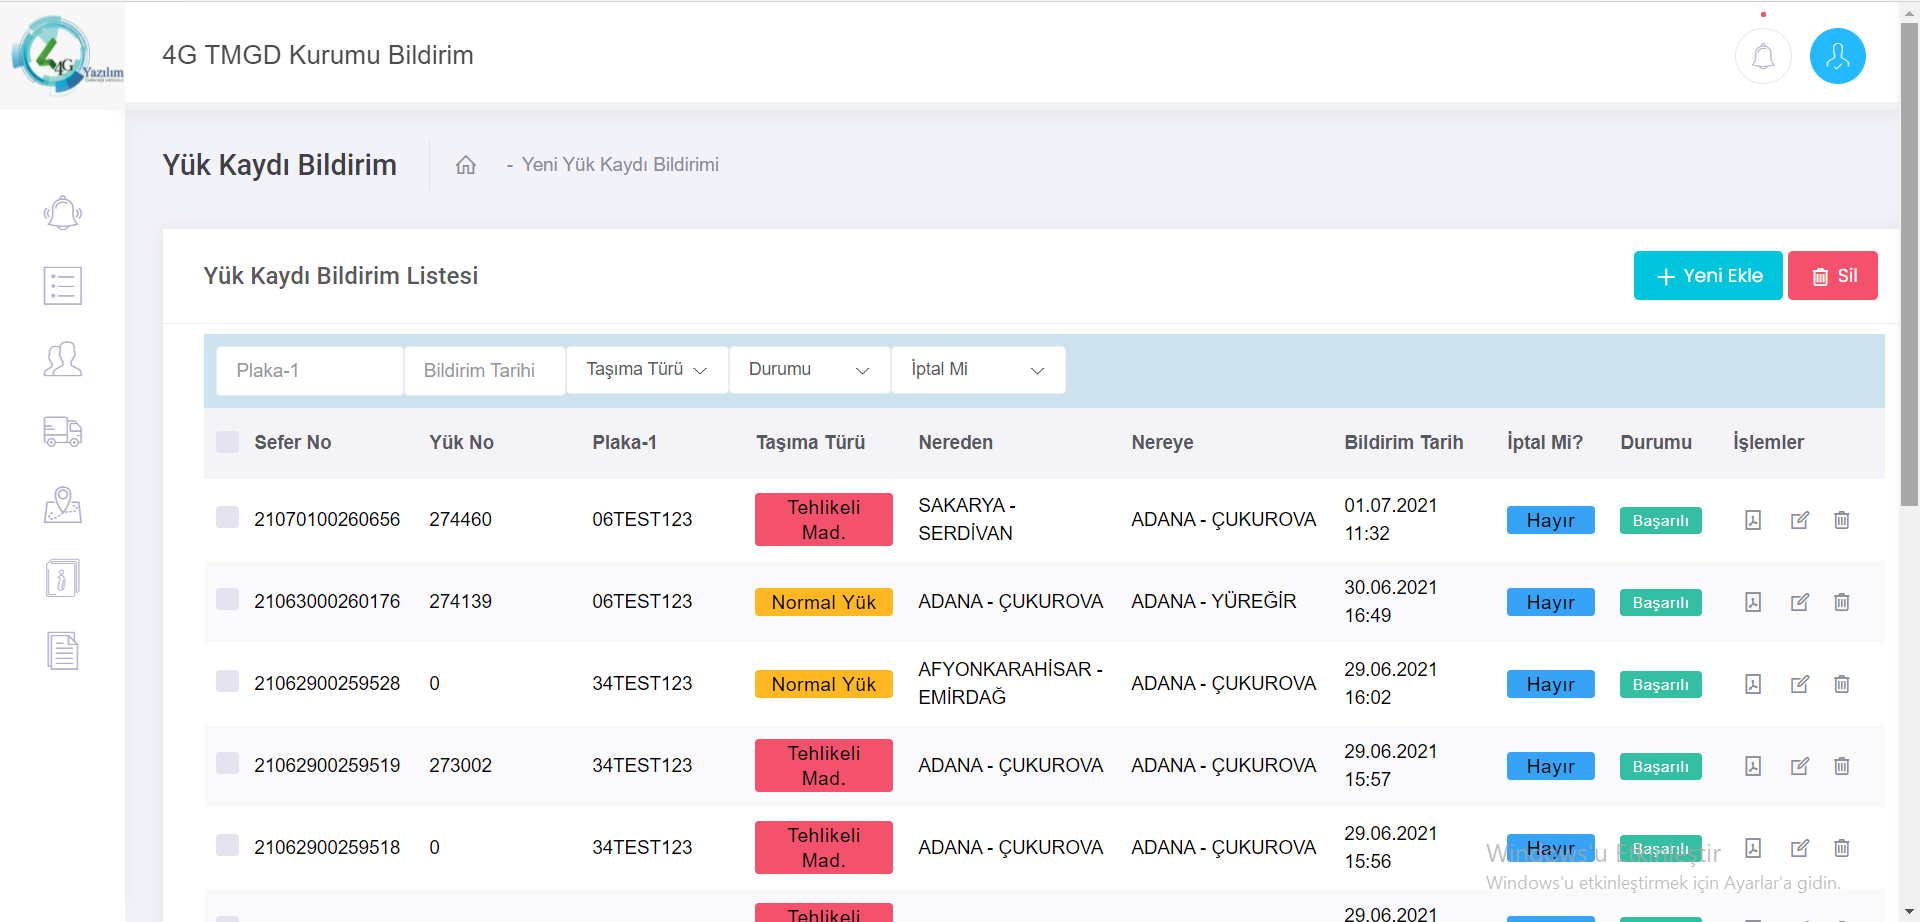Click Hayır badge in row 21070100260656

(1551, 520)
